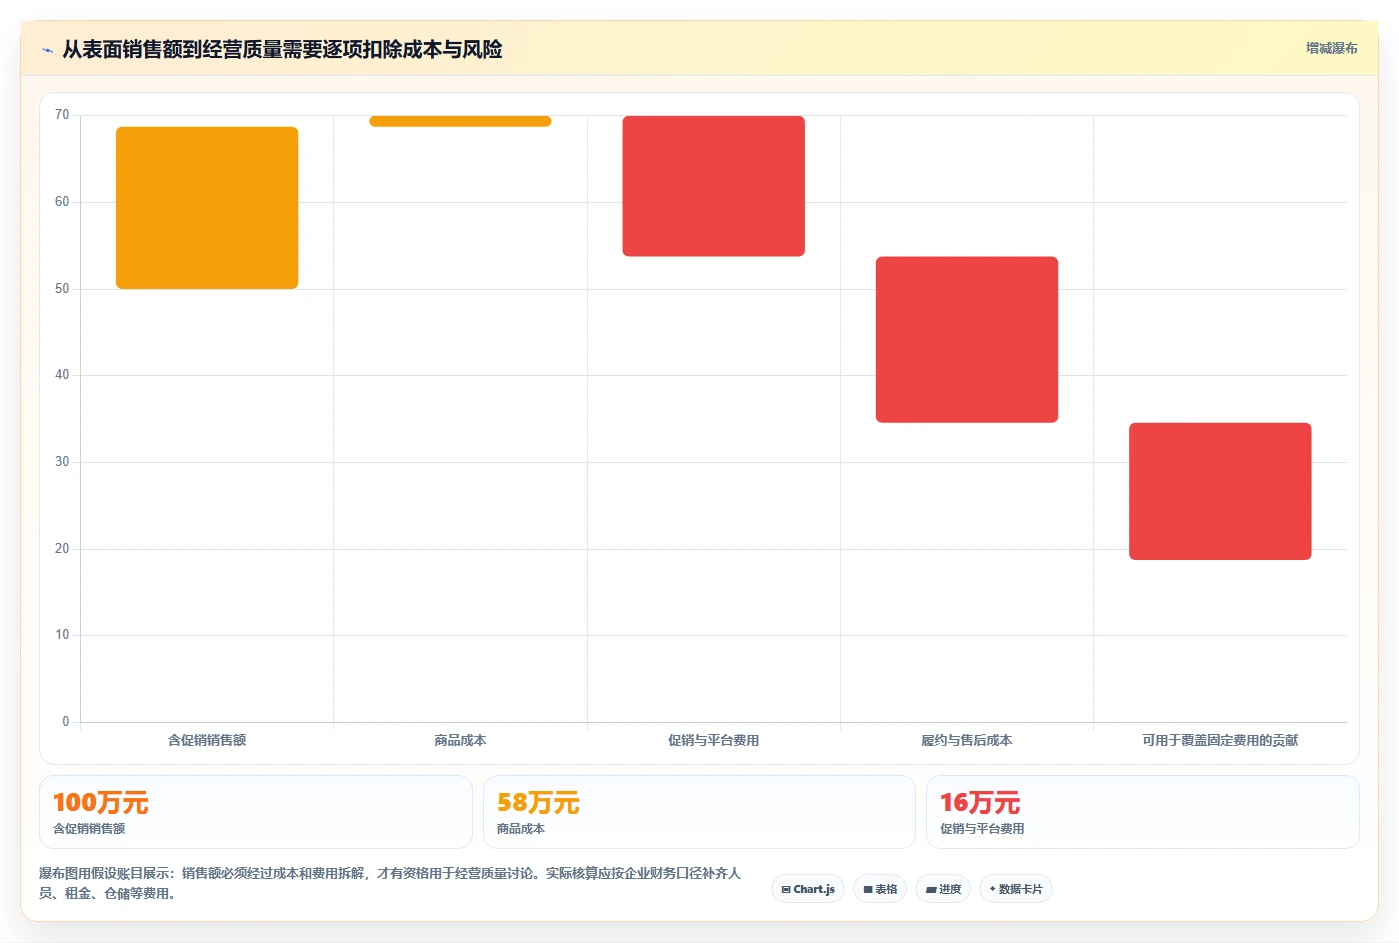Click the 表格 chip
Image resolution: width=1399 pixels, height=943 pixels.
pyautogui.click(x=880, y=889)
